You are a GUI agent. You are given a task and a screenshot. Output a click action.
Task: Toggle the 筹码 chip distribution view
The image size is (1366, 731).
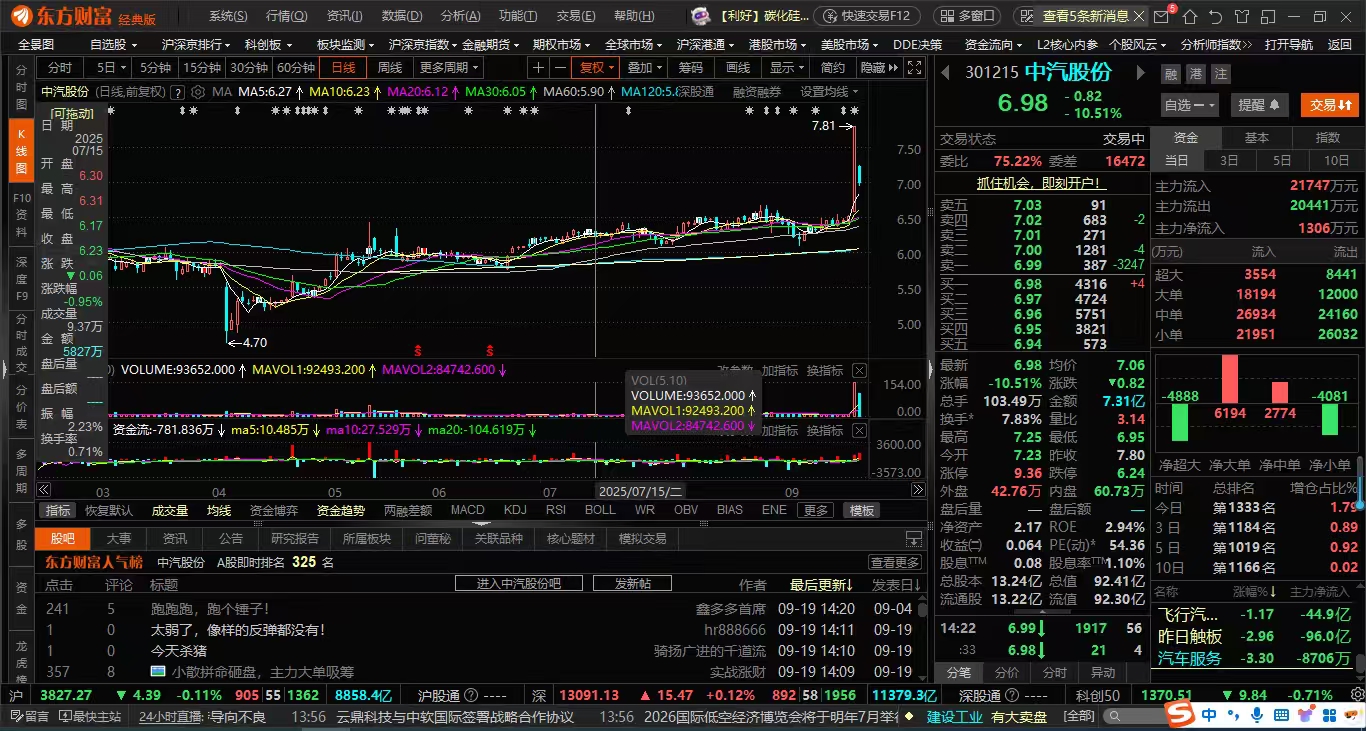[691, 67]
